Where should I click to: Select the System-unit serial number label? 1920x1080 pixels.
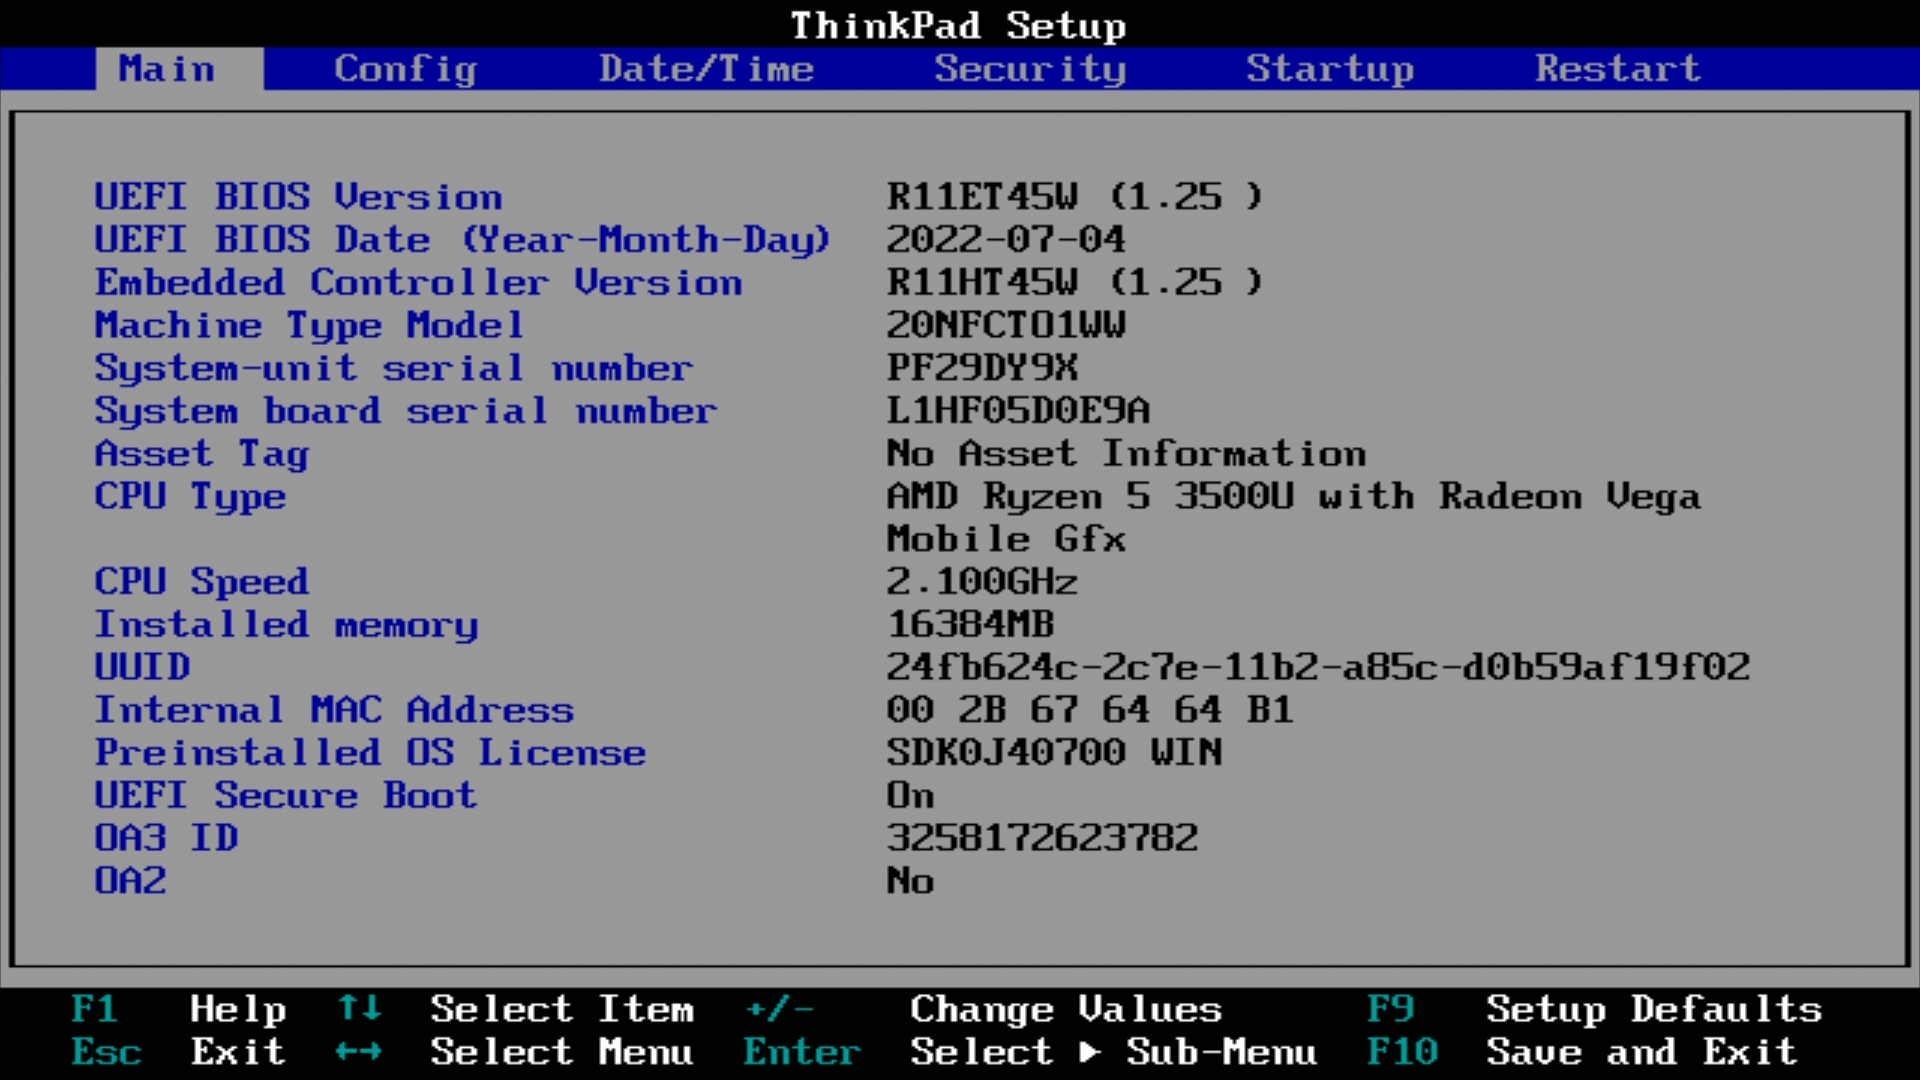[393, 368]
